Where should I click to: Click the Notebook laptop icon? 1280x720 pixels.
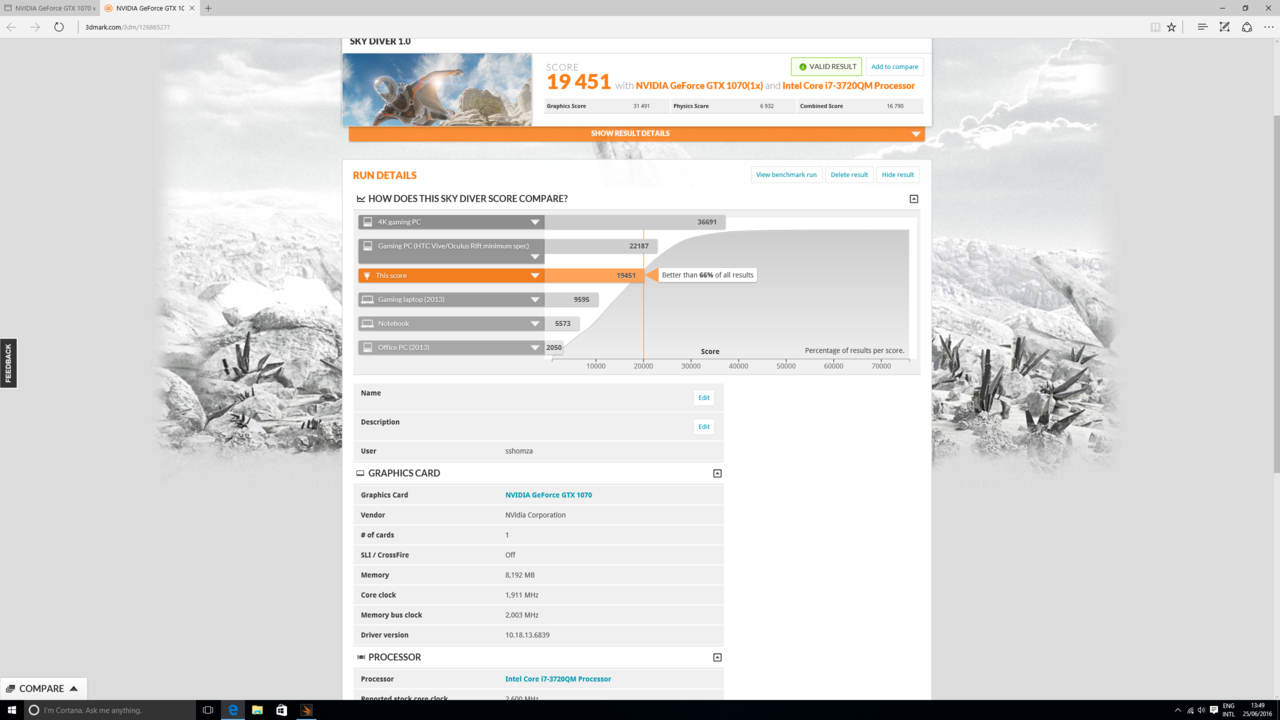click(367, 323)
